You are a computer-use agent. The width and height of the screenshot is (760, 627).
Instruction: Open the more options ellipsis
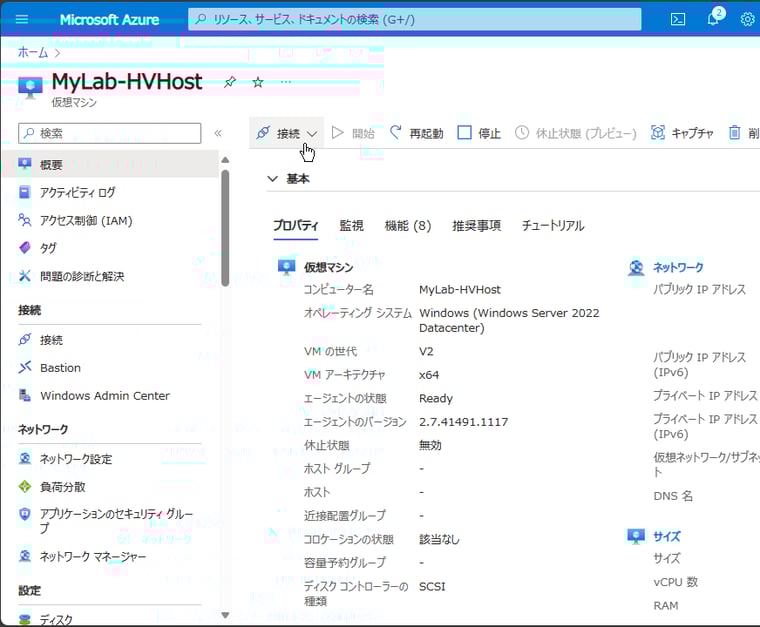tap(286, 81)
